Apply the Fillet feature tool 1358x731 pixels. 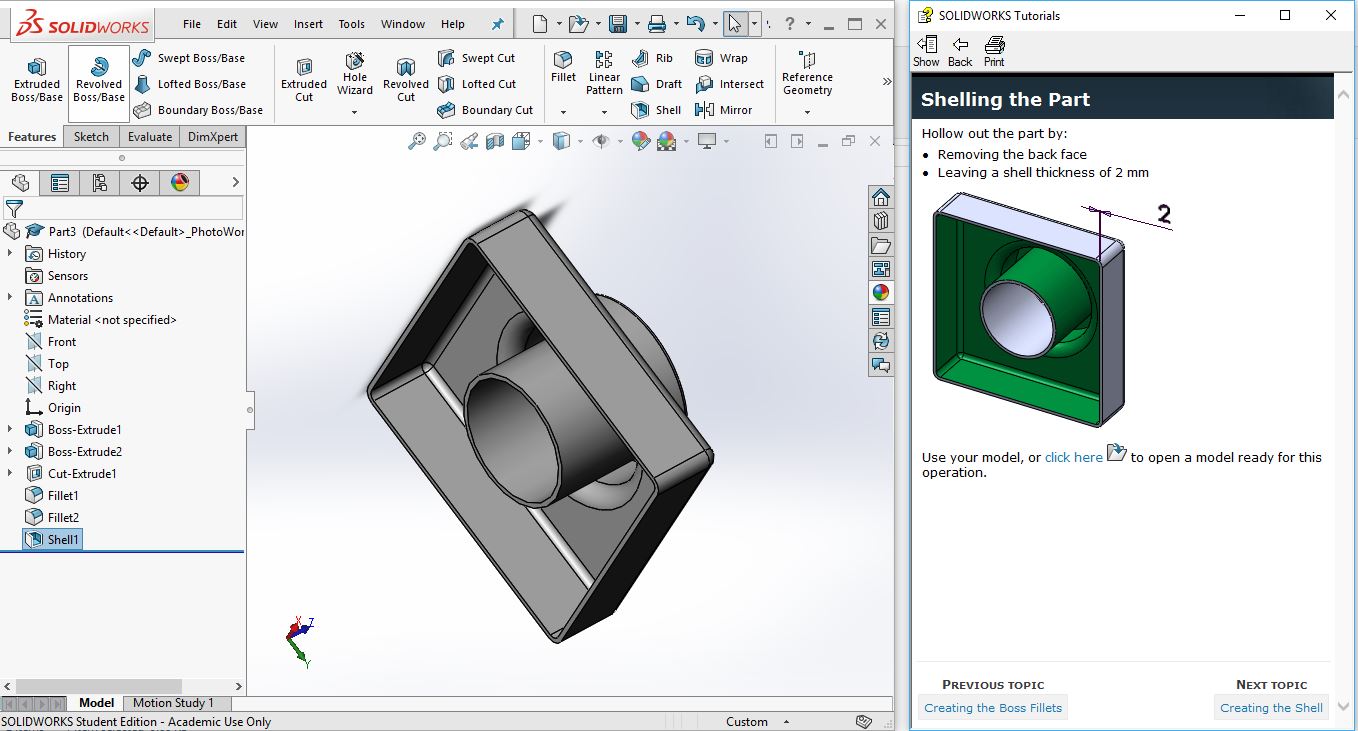(x=563, y=68)
